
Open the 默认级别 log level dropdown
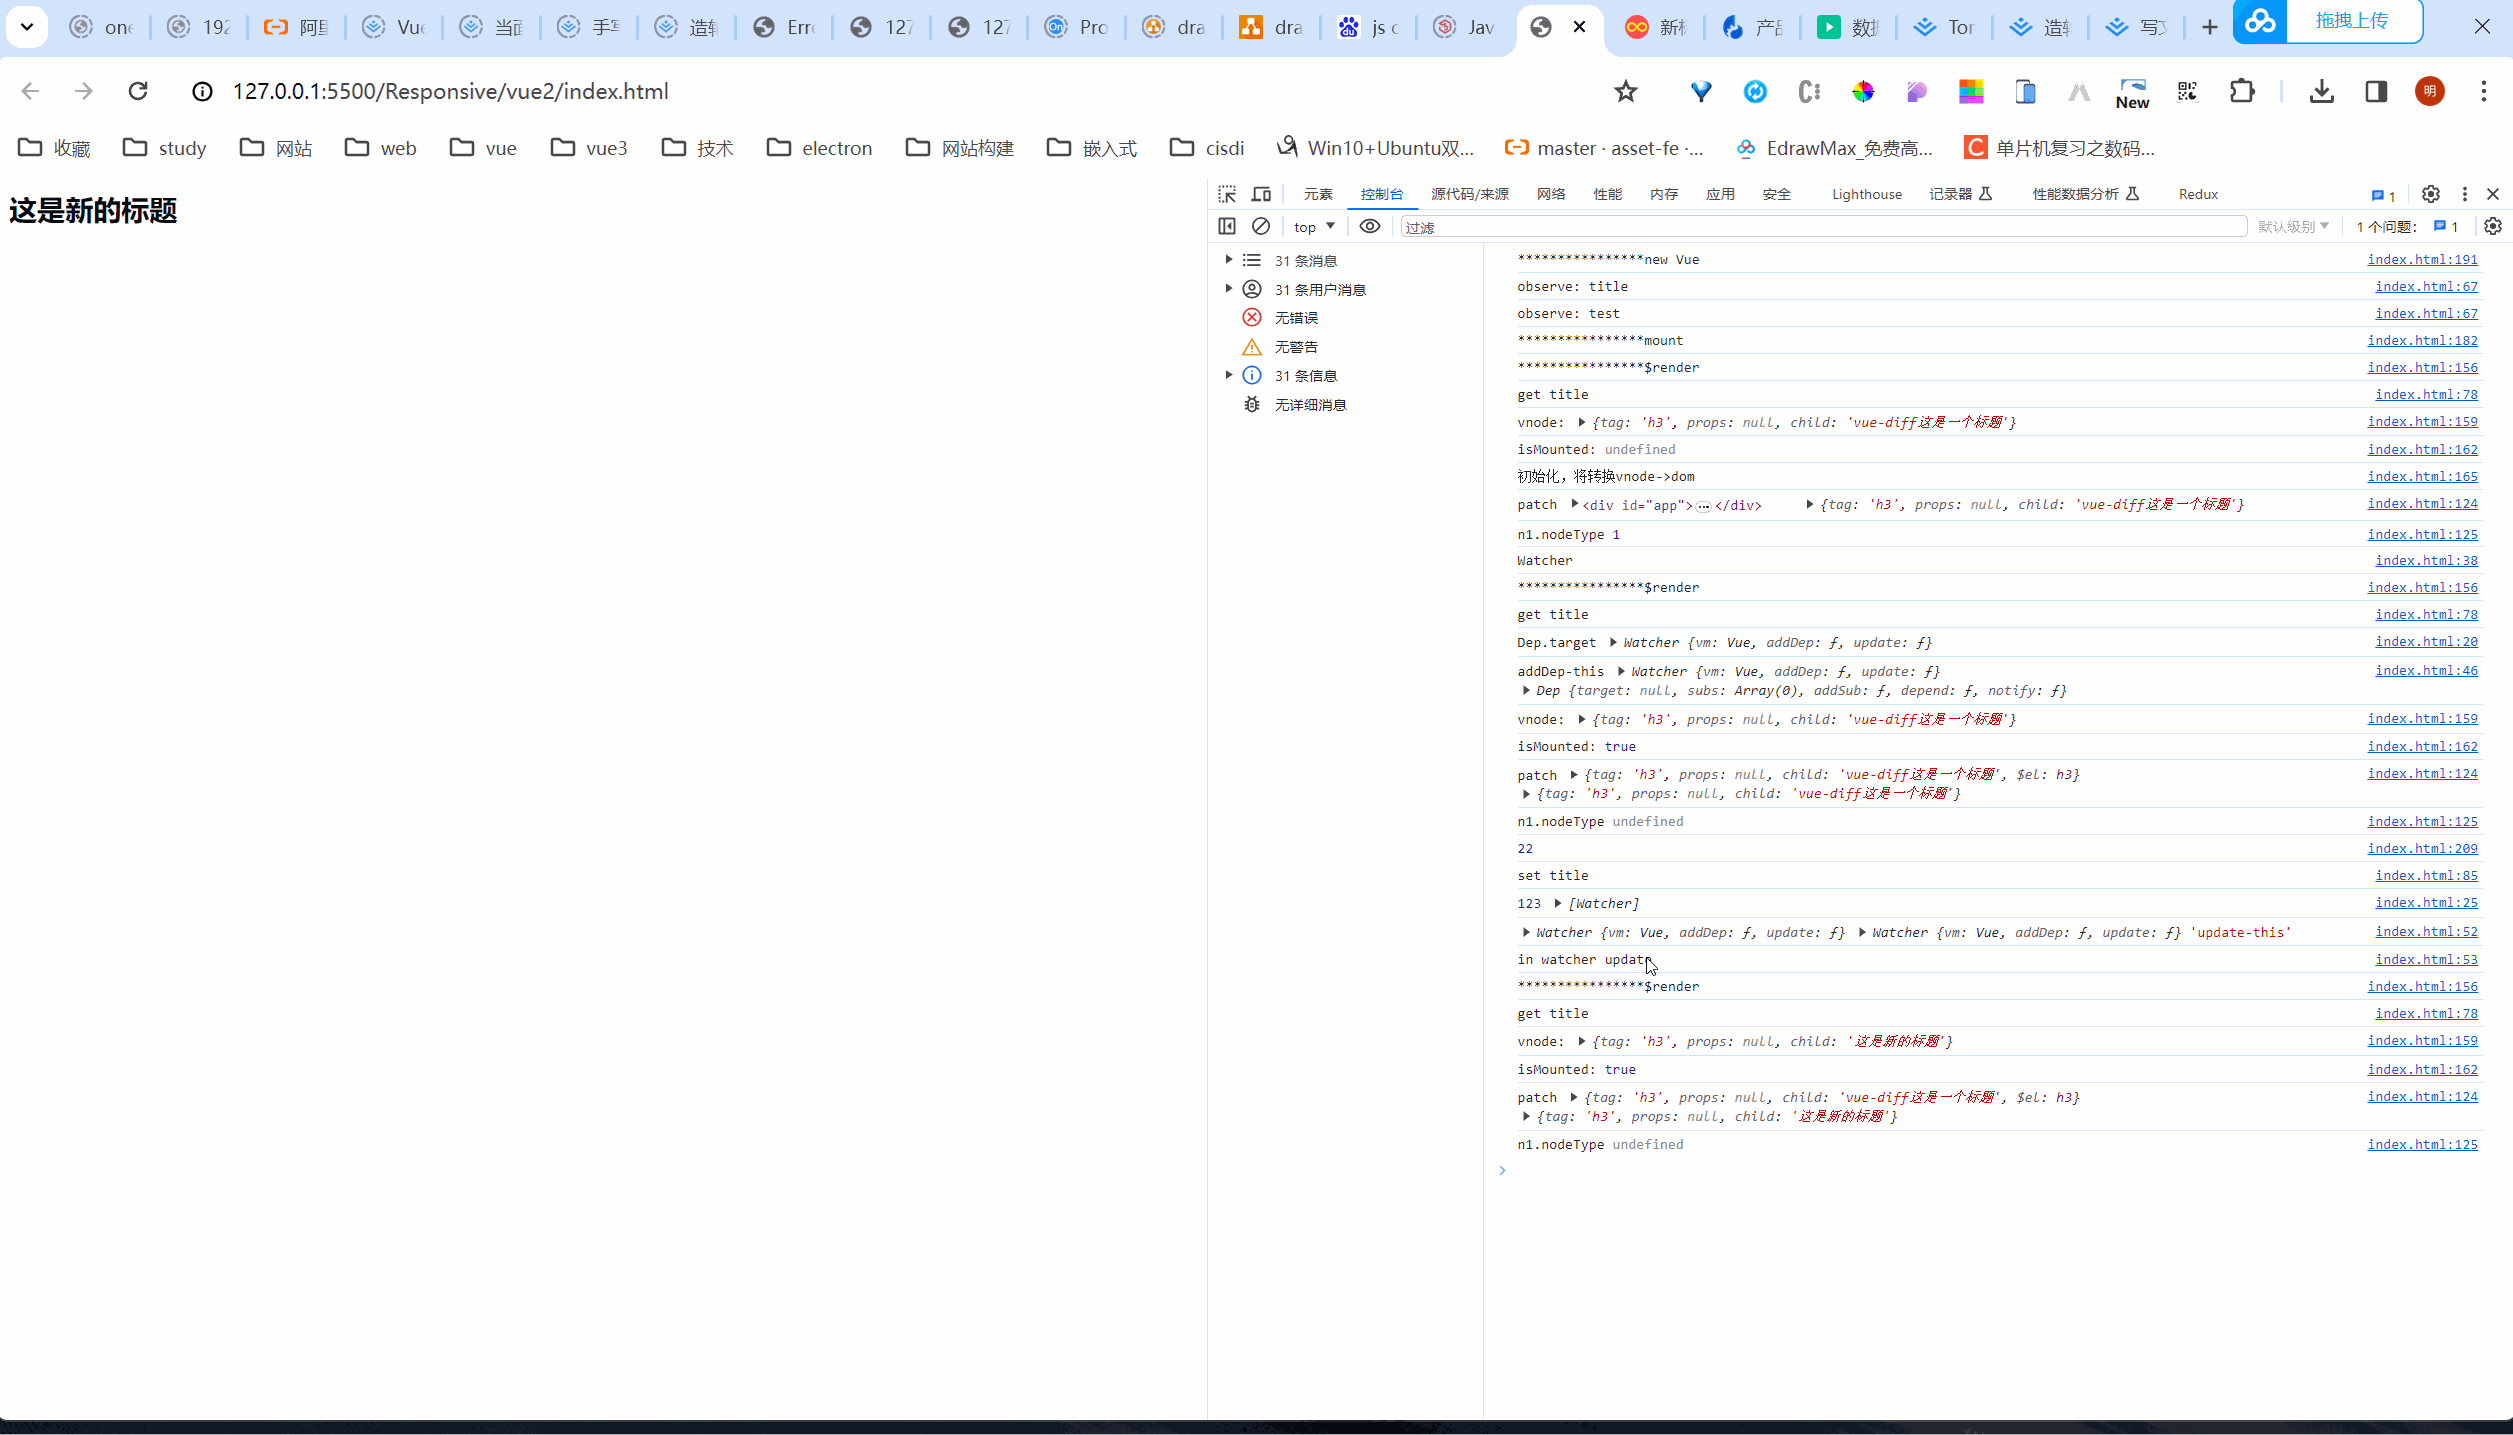coord(2293,227)
